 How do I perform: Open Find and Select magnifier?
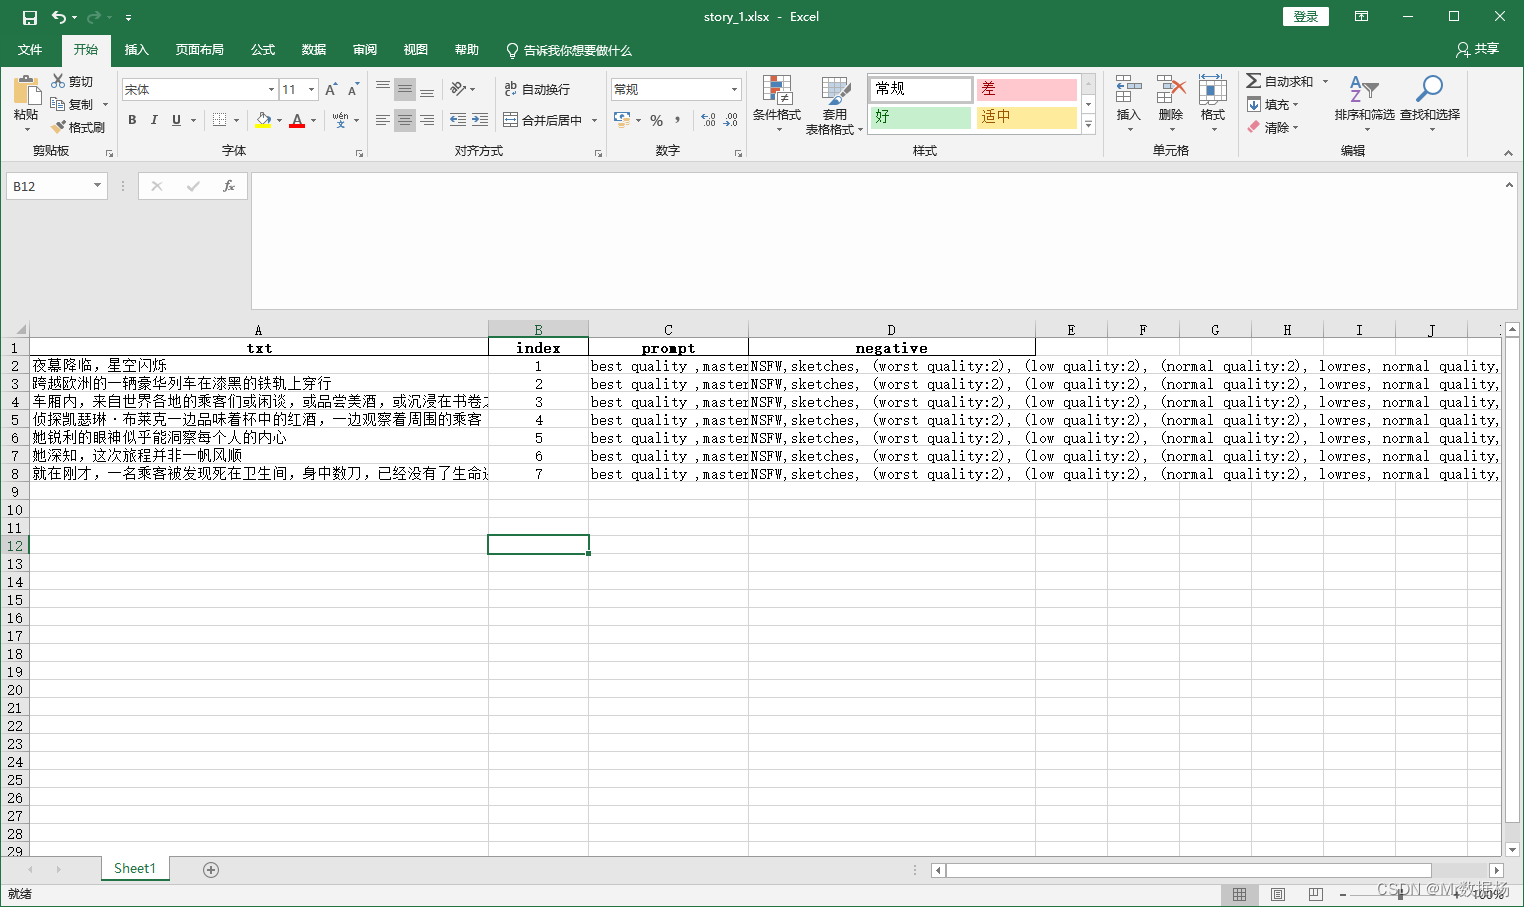1429,103
